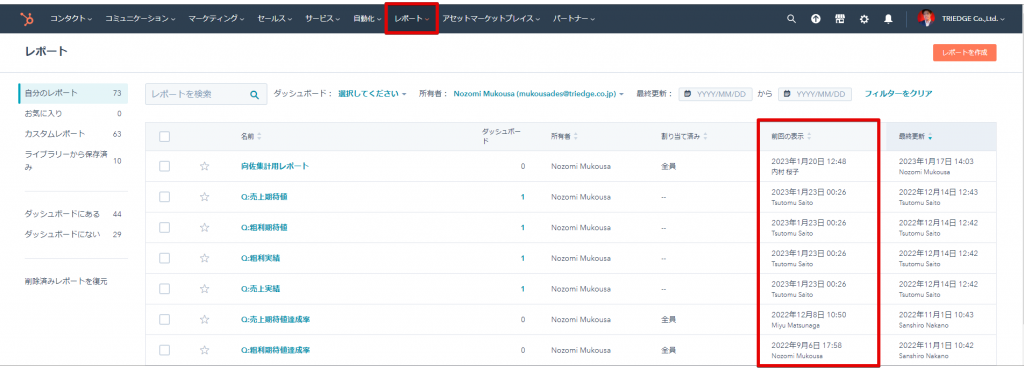Check the Q:売上期待値達成率 row checkbox

point(165,320)
